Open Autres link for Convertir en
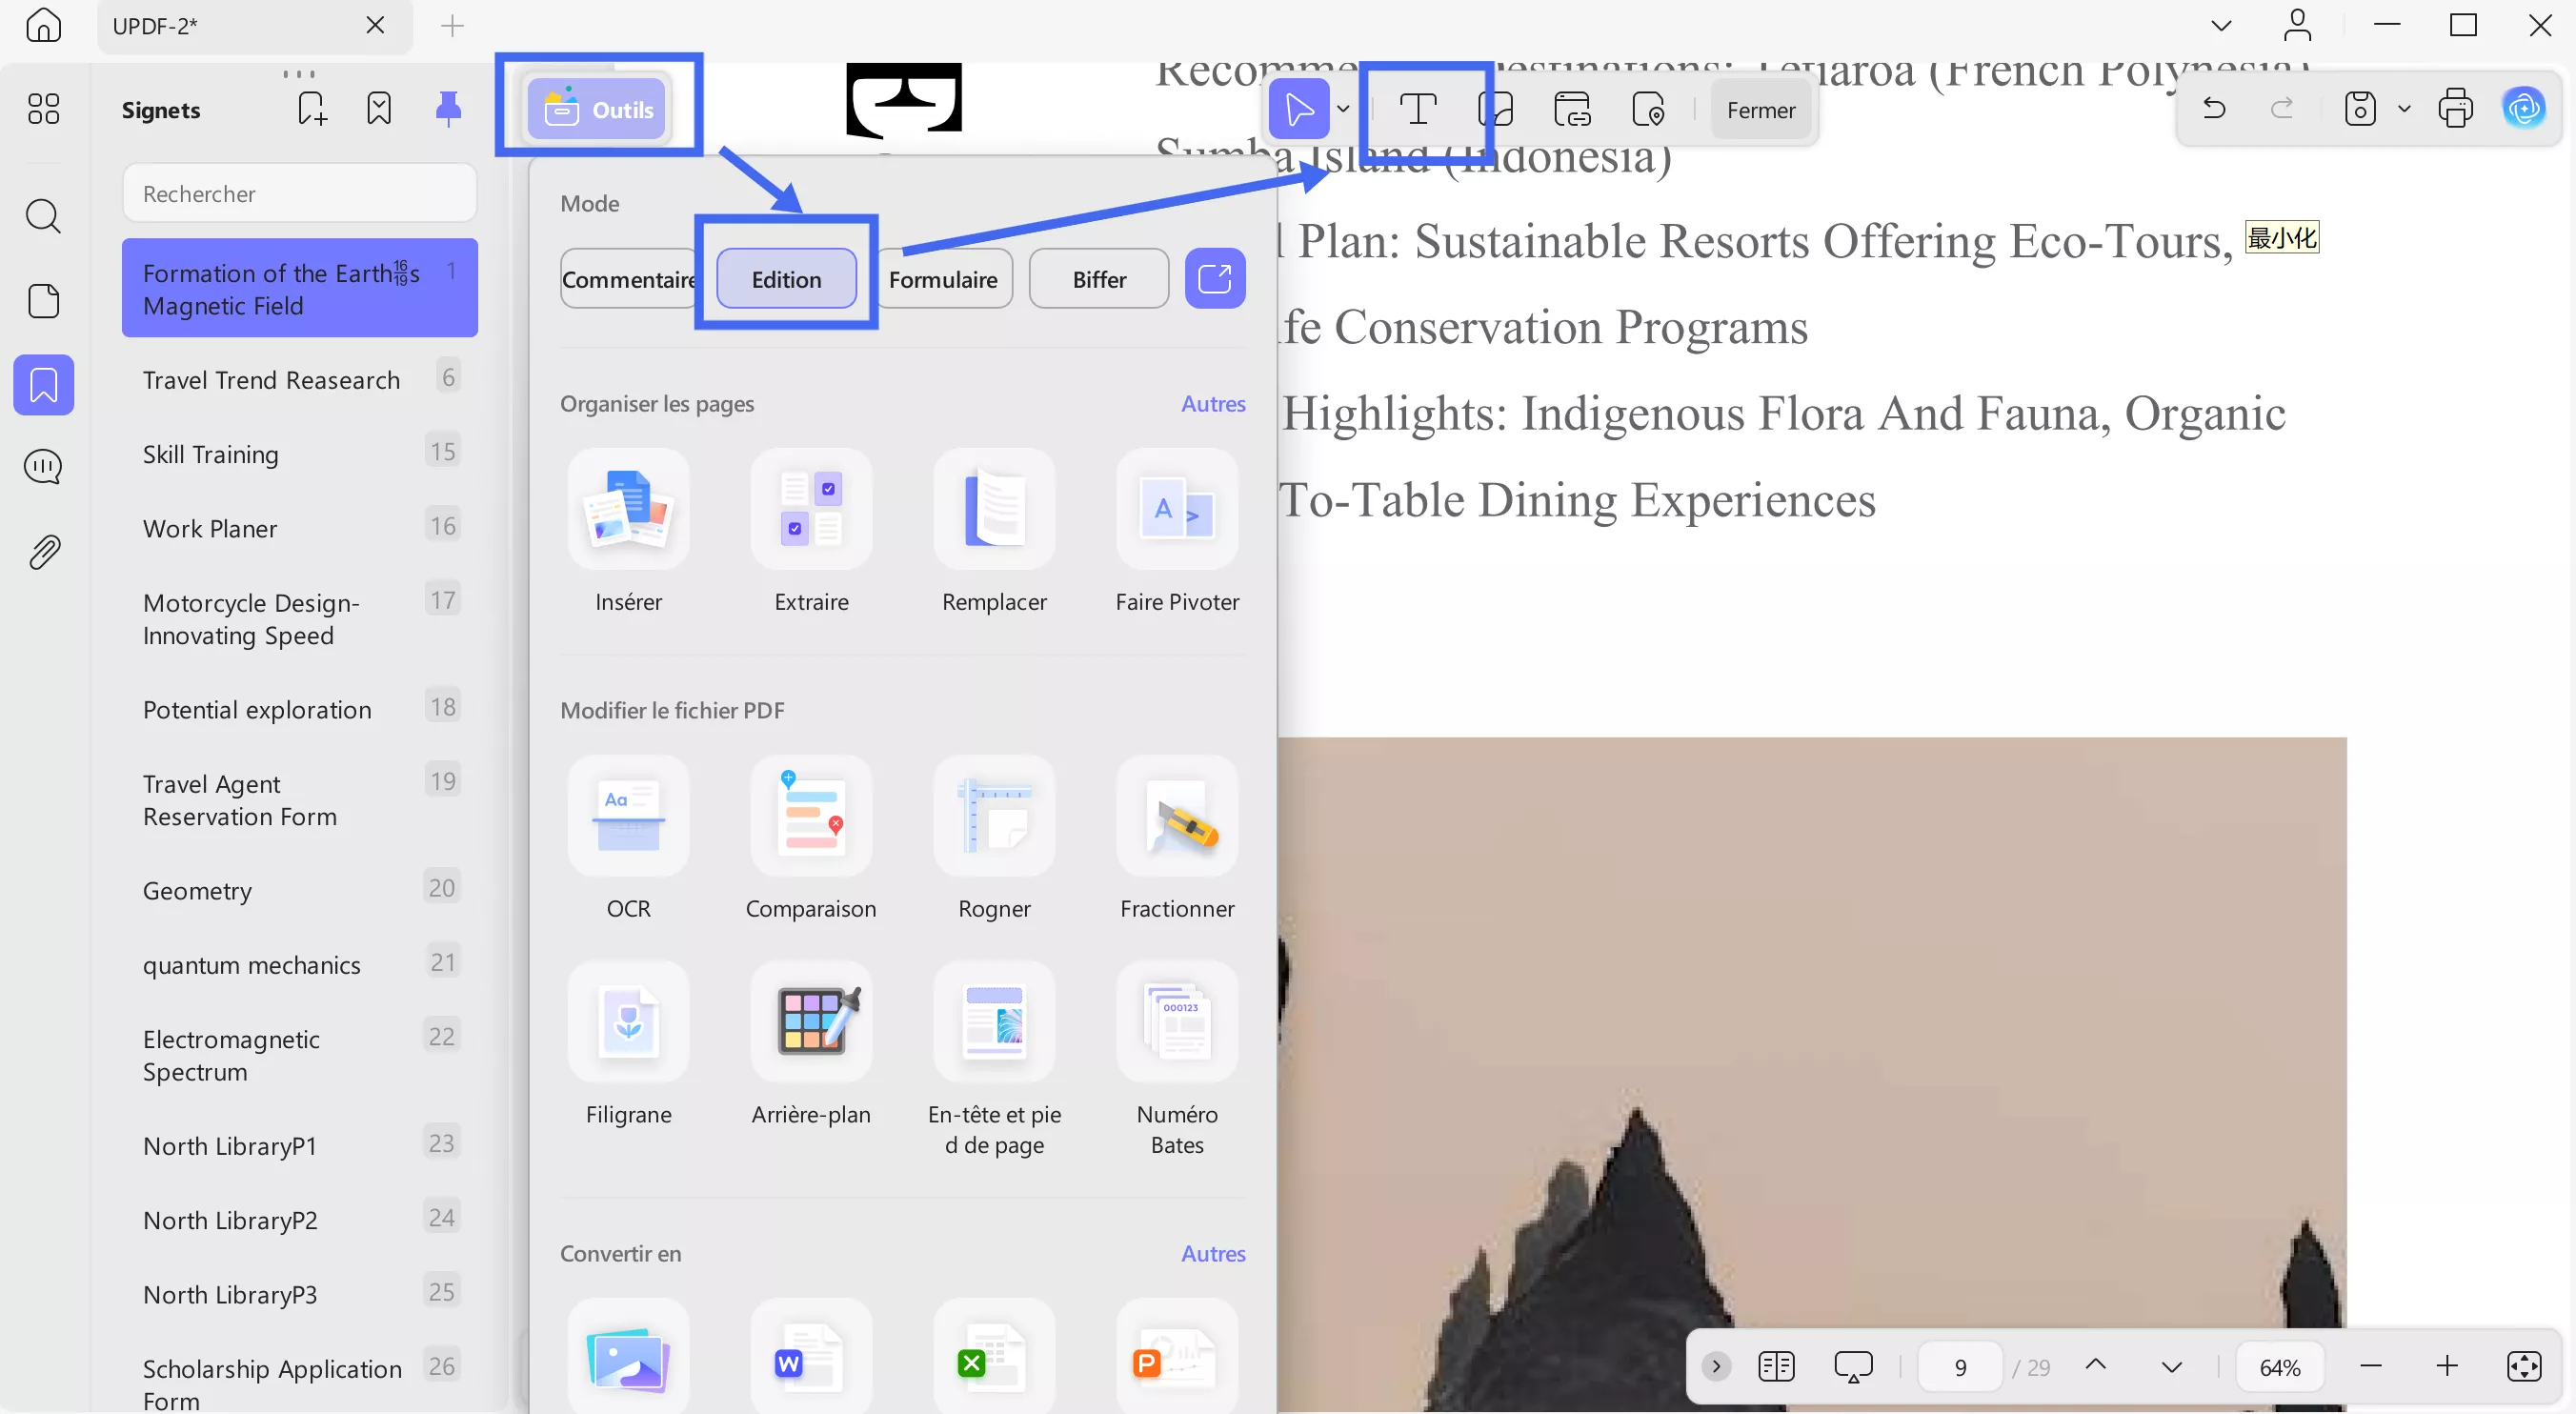The height and width of the screenshot is (1414, 2576). point(1213,1254)
